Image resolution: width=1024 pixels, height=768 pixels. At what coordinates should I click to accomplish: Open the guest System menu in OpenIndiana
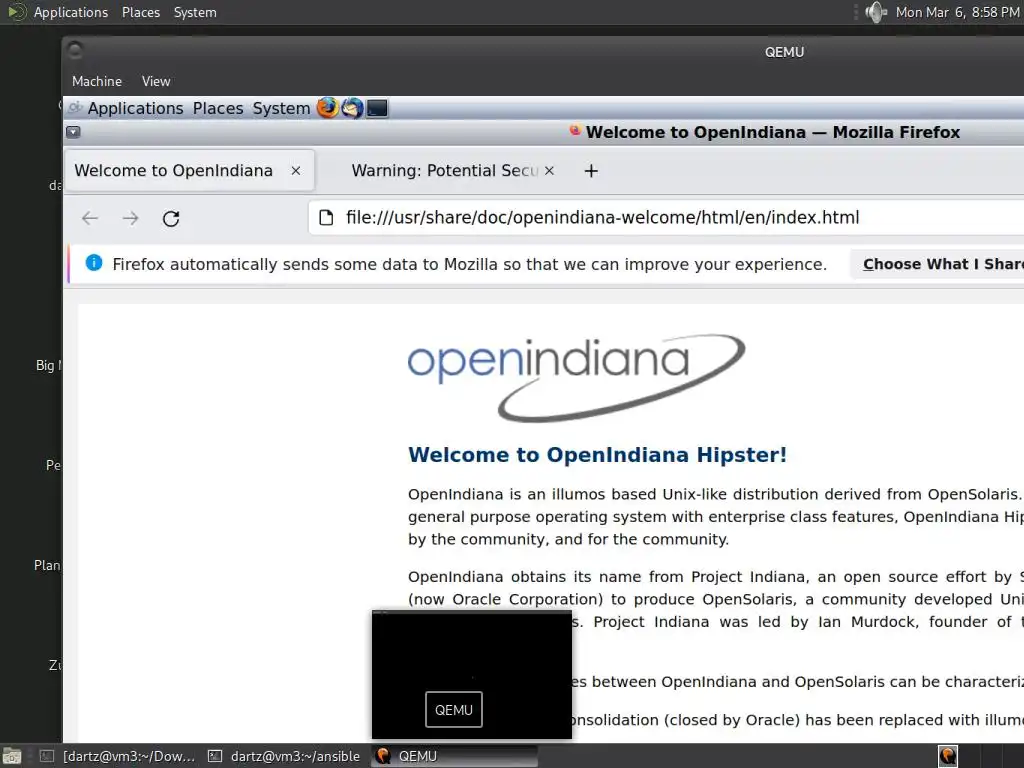[281, 108]
